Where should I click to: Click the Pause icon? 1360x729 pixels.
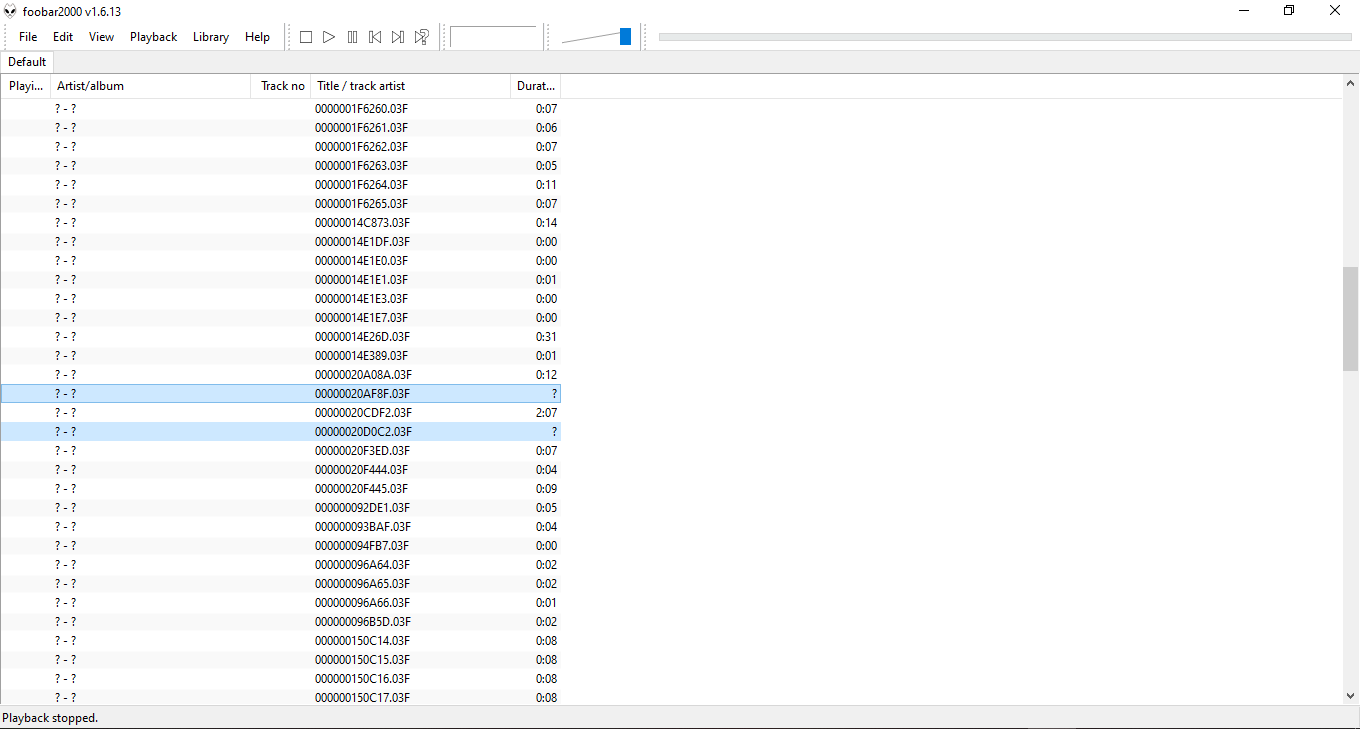(x=352, y=36)
